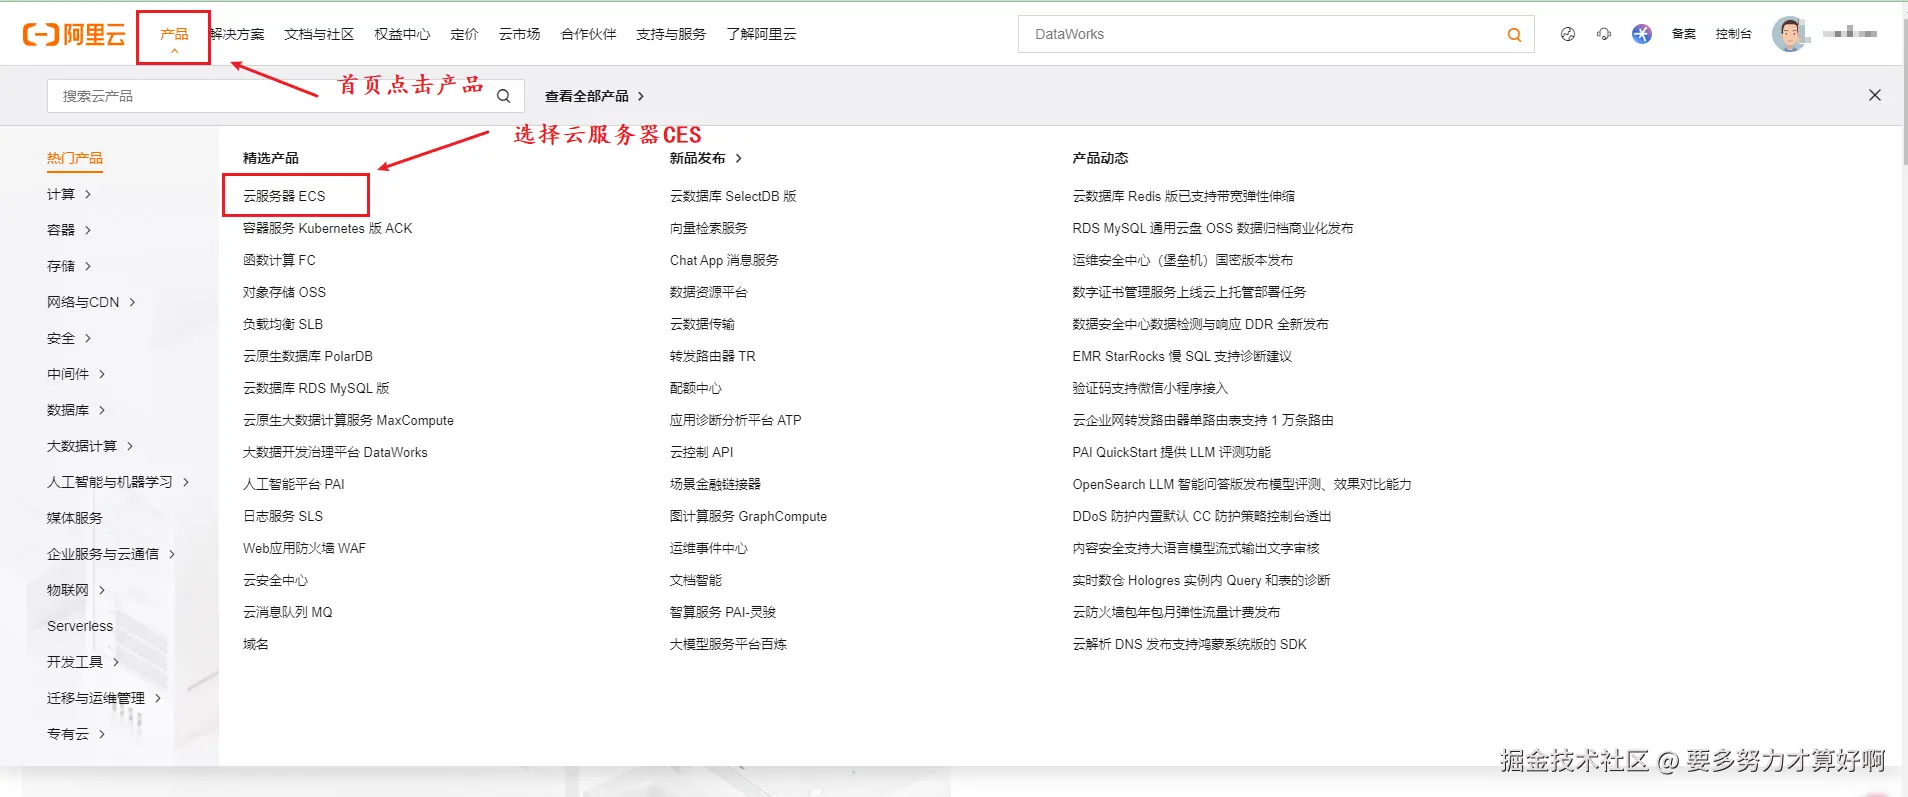Open 对象存储 OSS product
1908x797 pixels.
click(x=284, y=292)
